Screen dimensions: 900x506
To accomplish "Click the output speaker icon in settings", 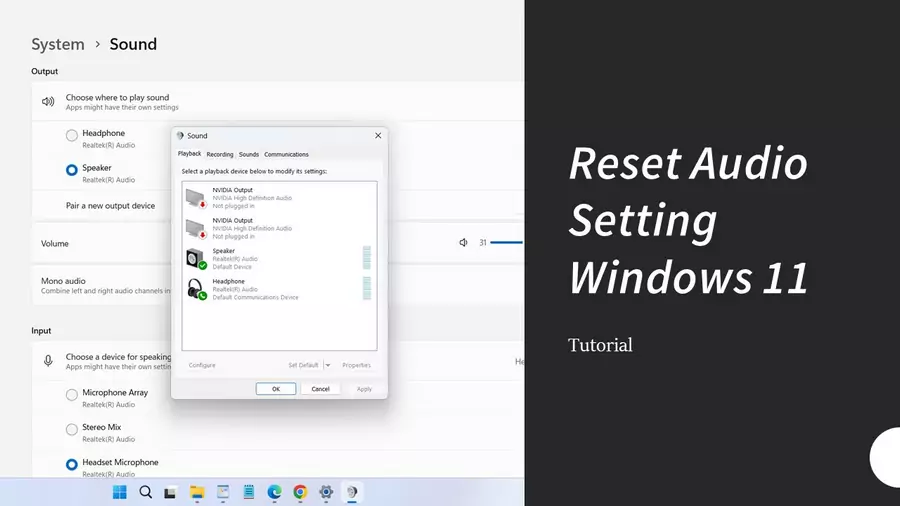I will [x=48, y=102].
